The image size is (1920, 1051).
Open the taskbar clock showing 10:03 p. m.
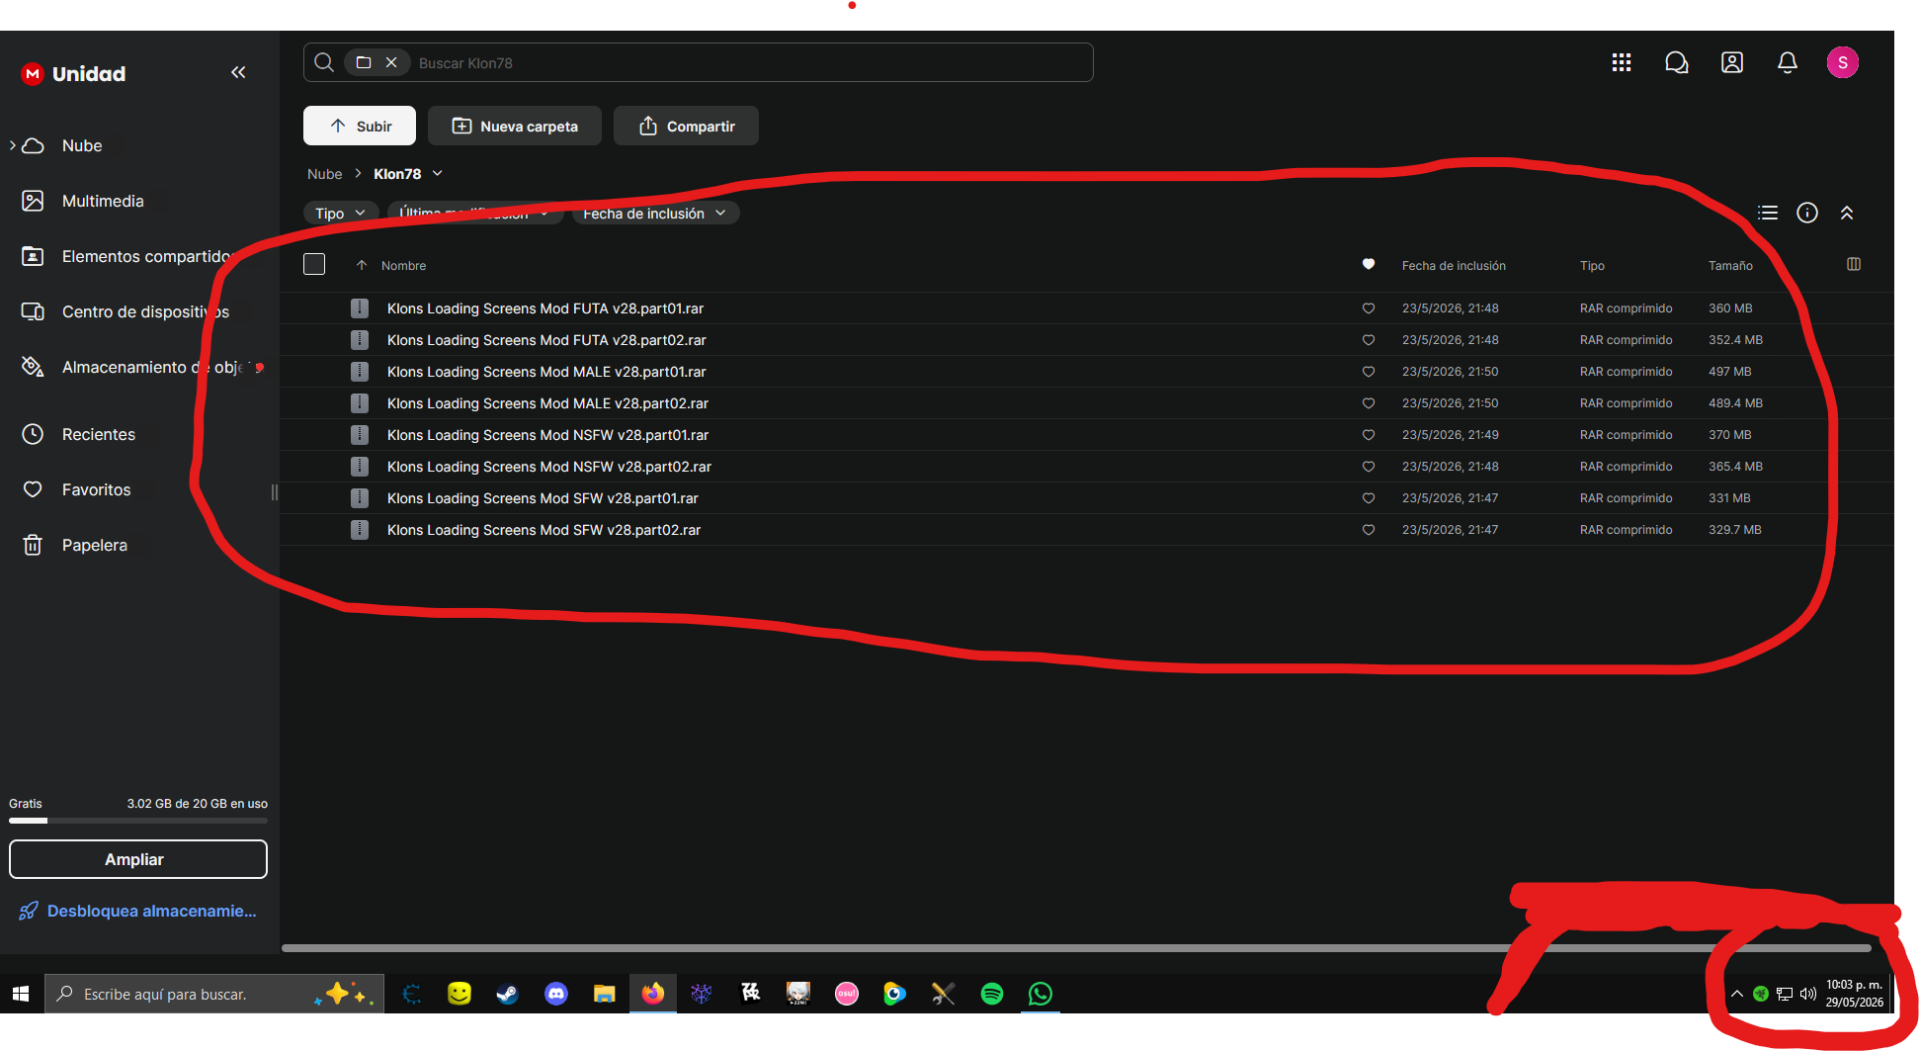coord(1854,993)
